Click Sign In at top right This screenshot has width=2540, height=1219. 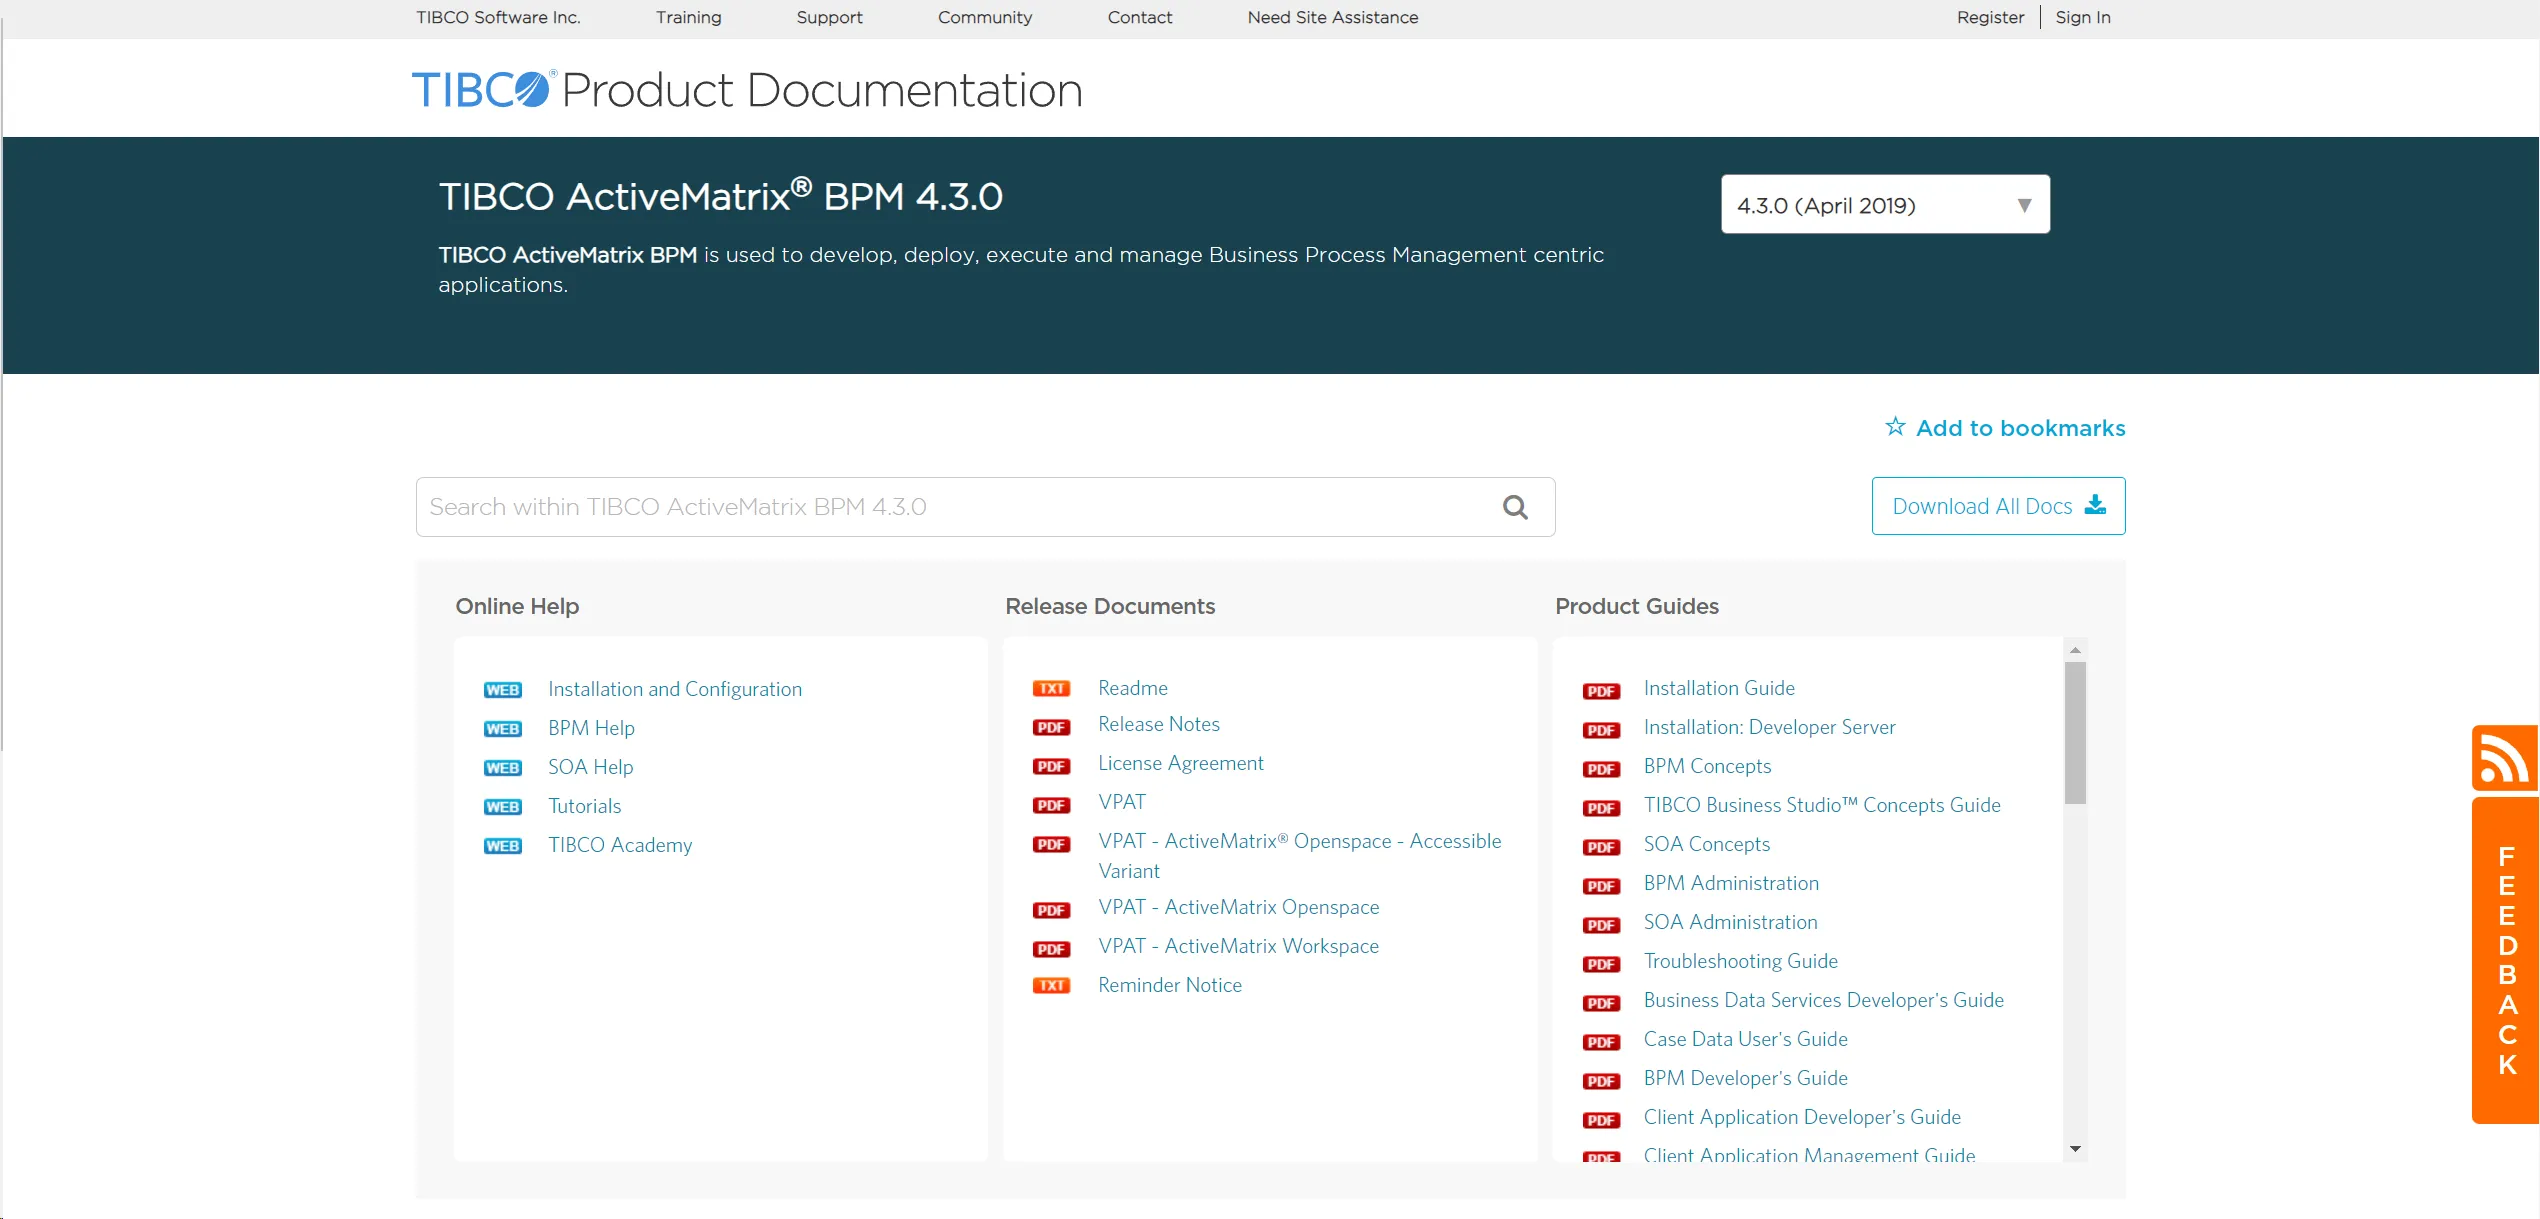(2082, 17)
